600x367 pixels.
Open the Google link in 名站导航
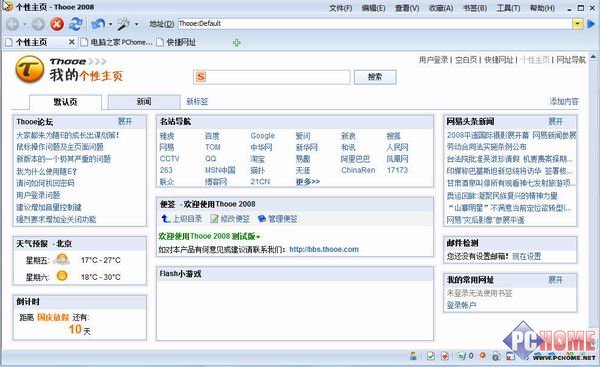point(262,136)
